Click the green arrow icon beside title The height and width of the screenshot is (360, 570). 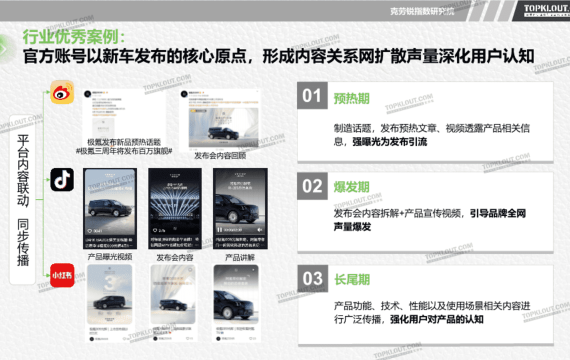[x=4, y=49]
